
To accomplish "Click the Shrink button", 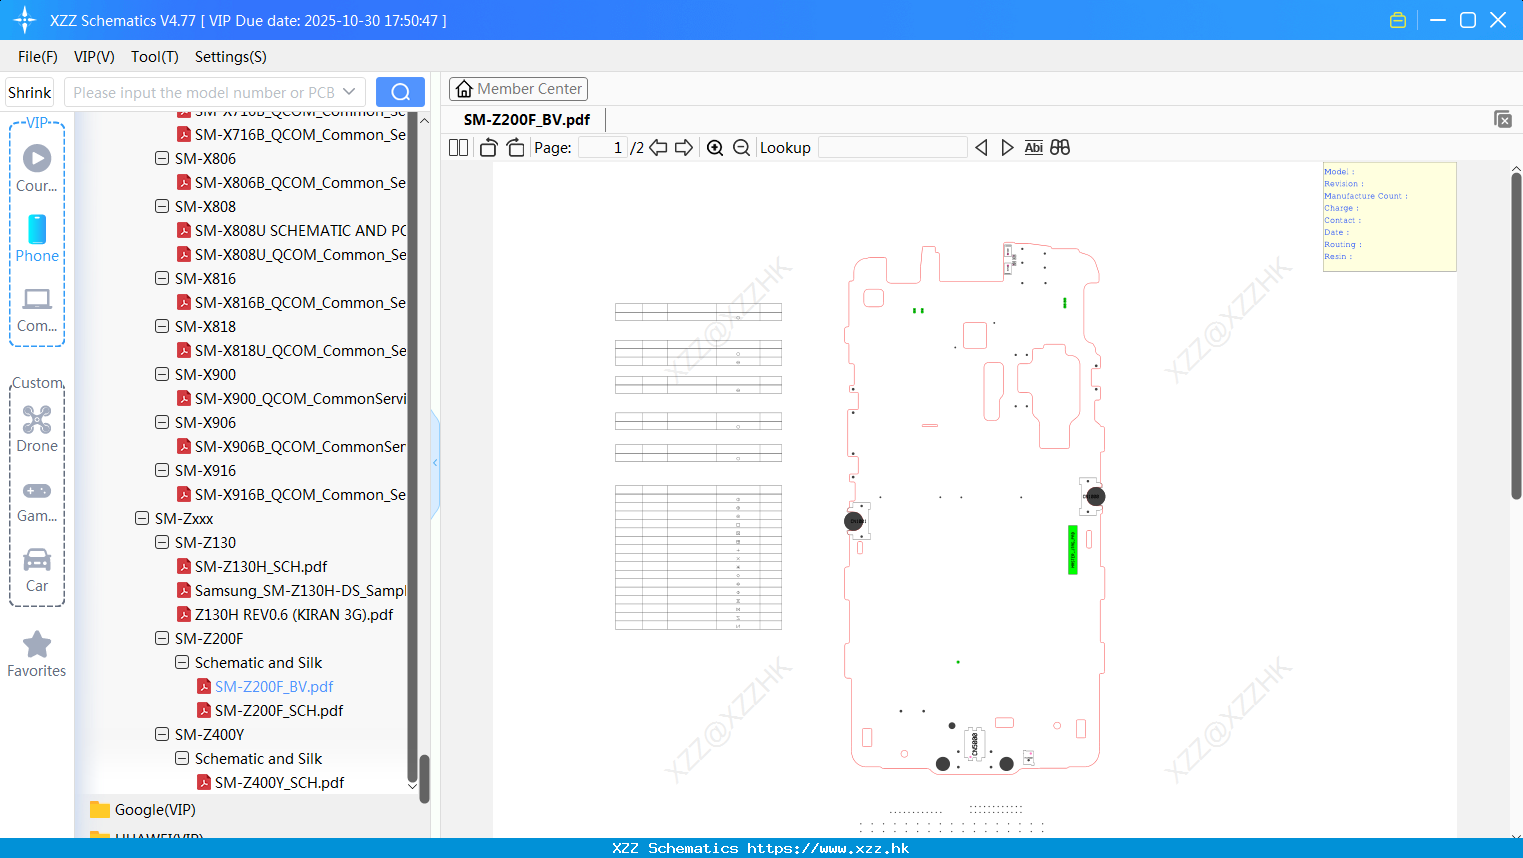I will click(30, 92).
